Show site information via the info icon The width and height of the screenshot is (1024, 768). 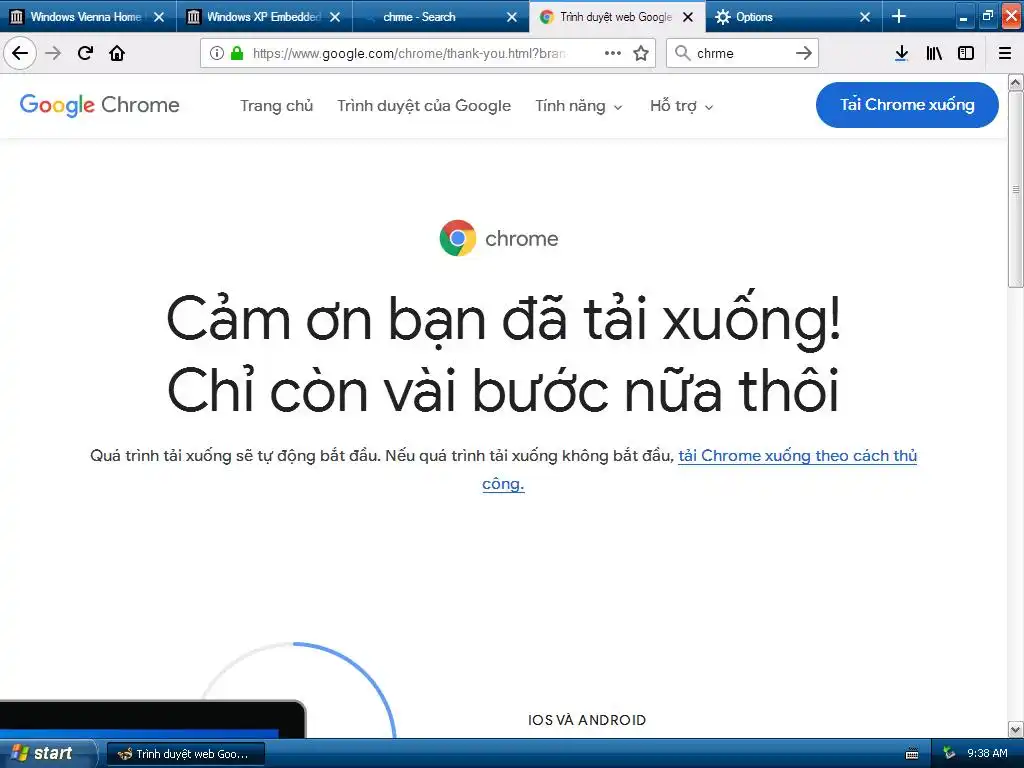[x=217, y=53]
